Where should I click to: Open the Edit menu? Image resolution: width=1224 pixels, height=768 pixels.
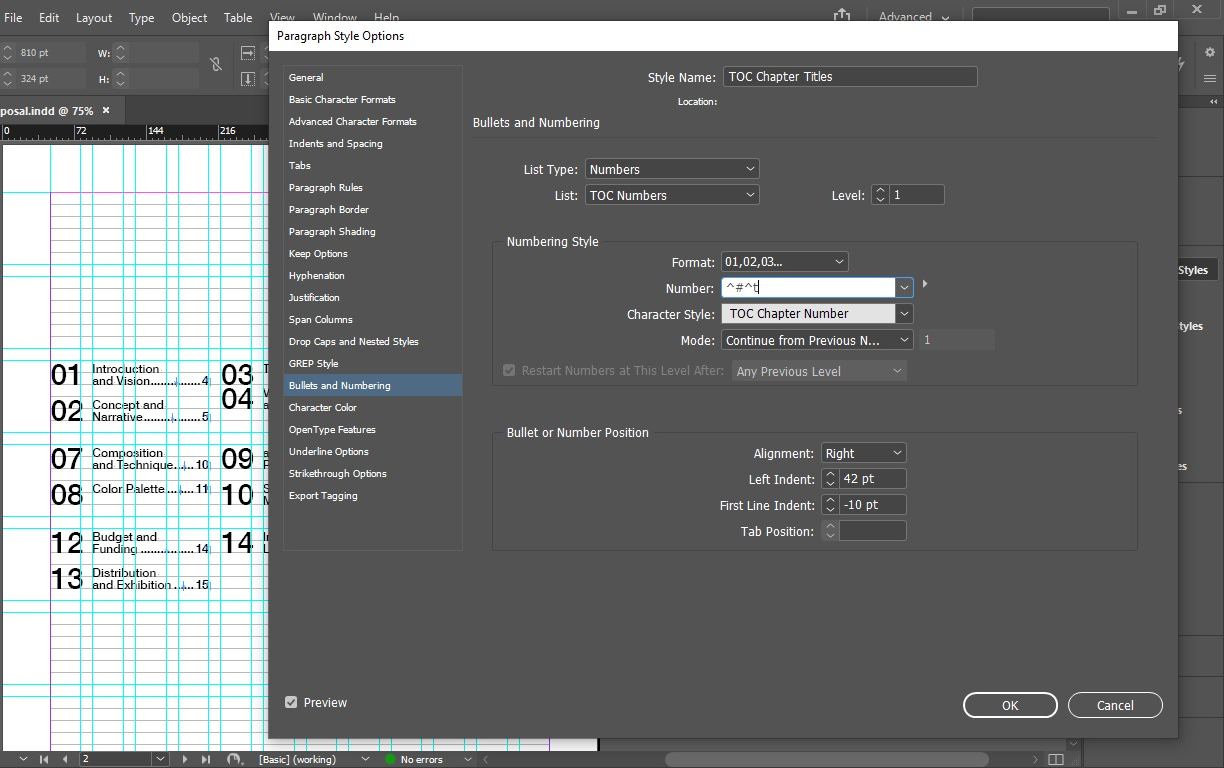[x=49, y=17]
